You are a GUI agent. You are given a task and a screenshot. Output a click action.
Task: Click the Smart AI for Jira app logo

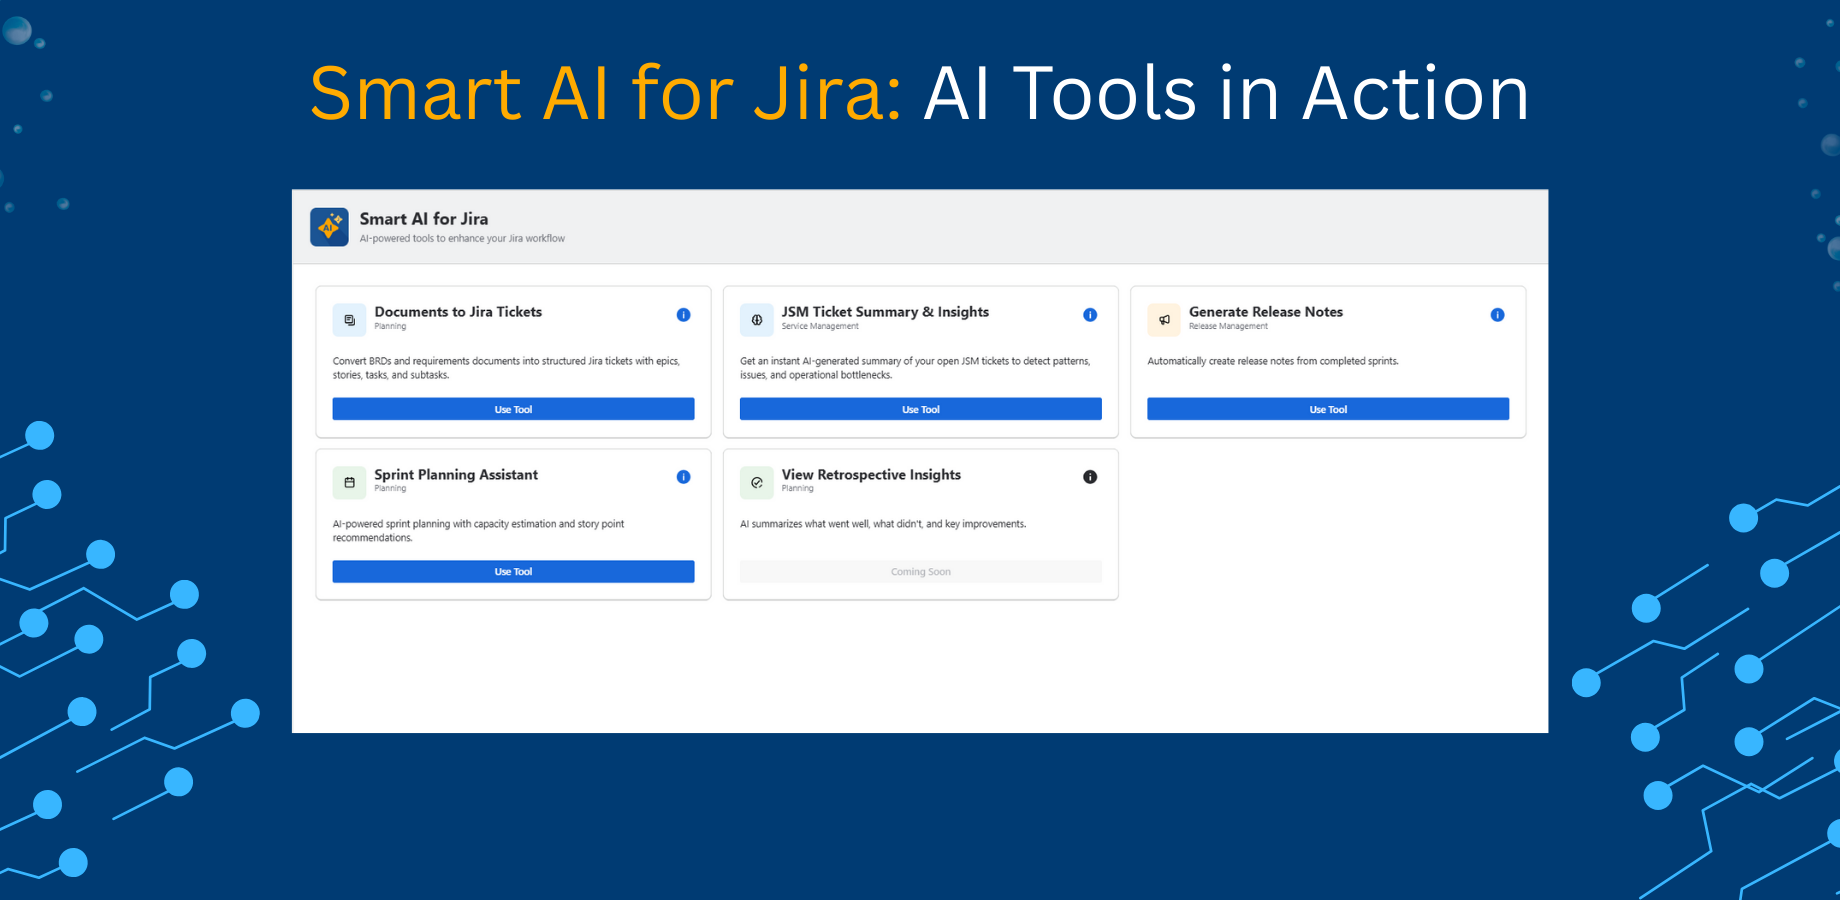[x=329, y=227]
